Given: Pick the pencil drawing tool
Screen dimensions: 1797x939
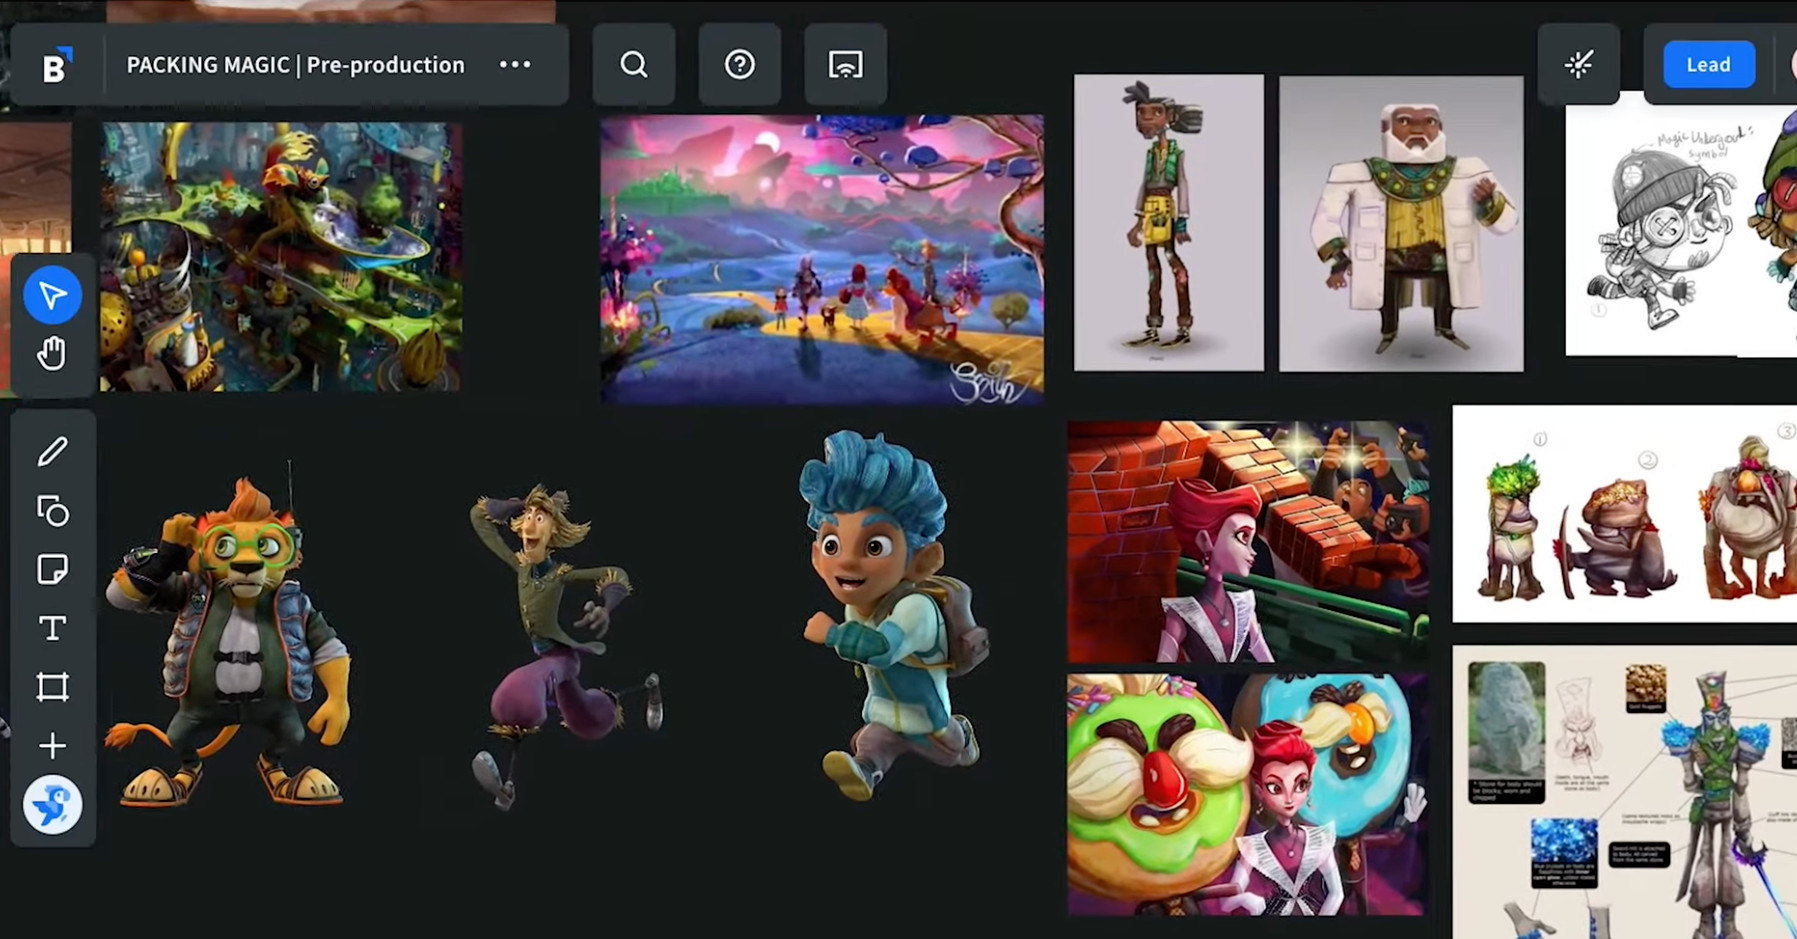Looking at the screenshot, I should point(52,452).
